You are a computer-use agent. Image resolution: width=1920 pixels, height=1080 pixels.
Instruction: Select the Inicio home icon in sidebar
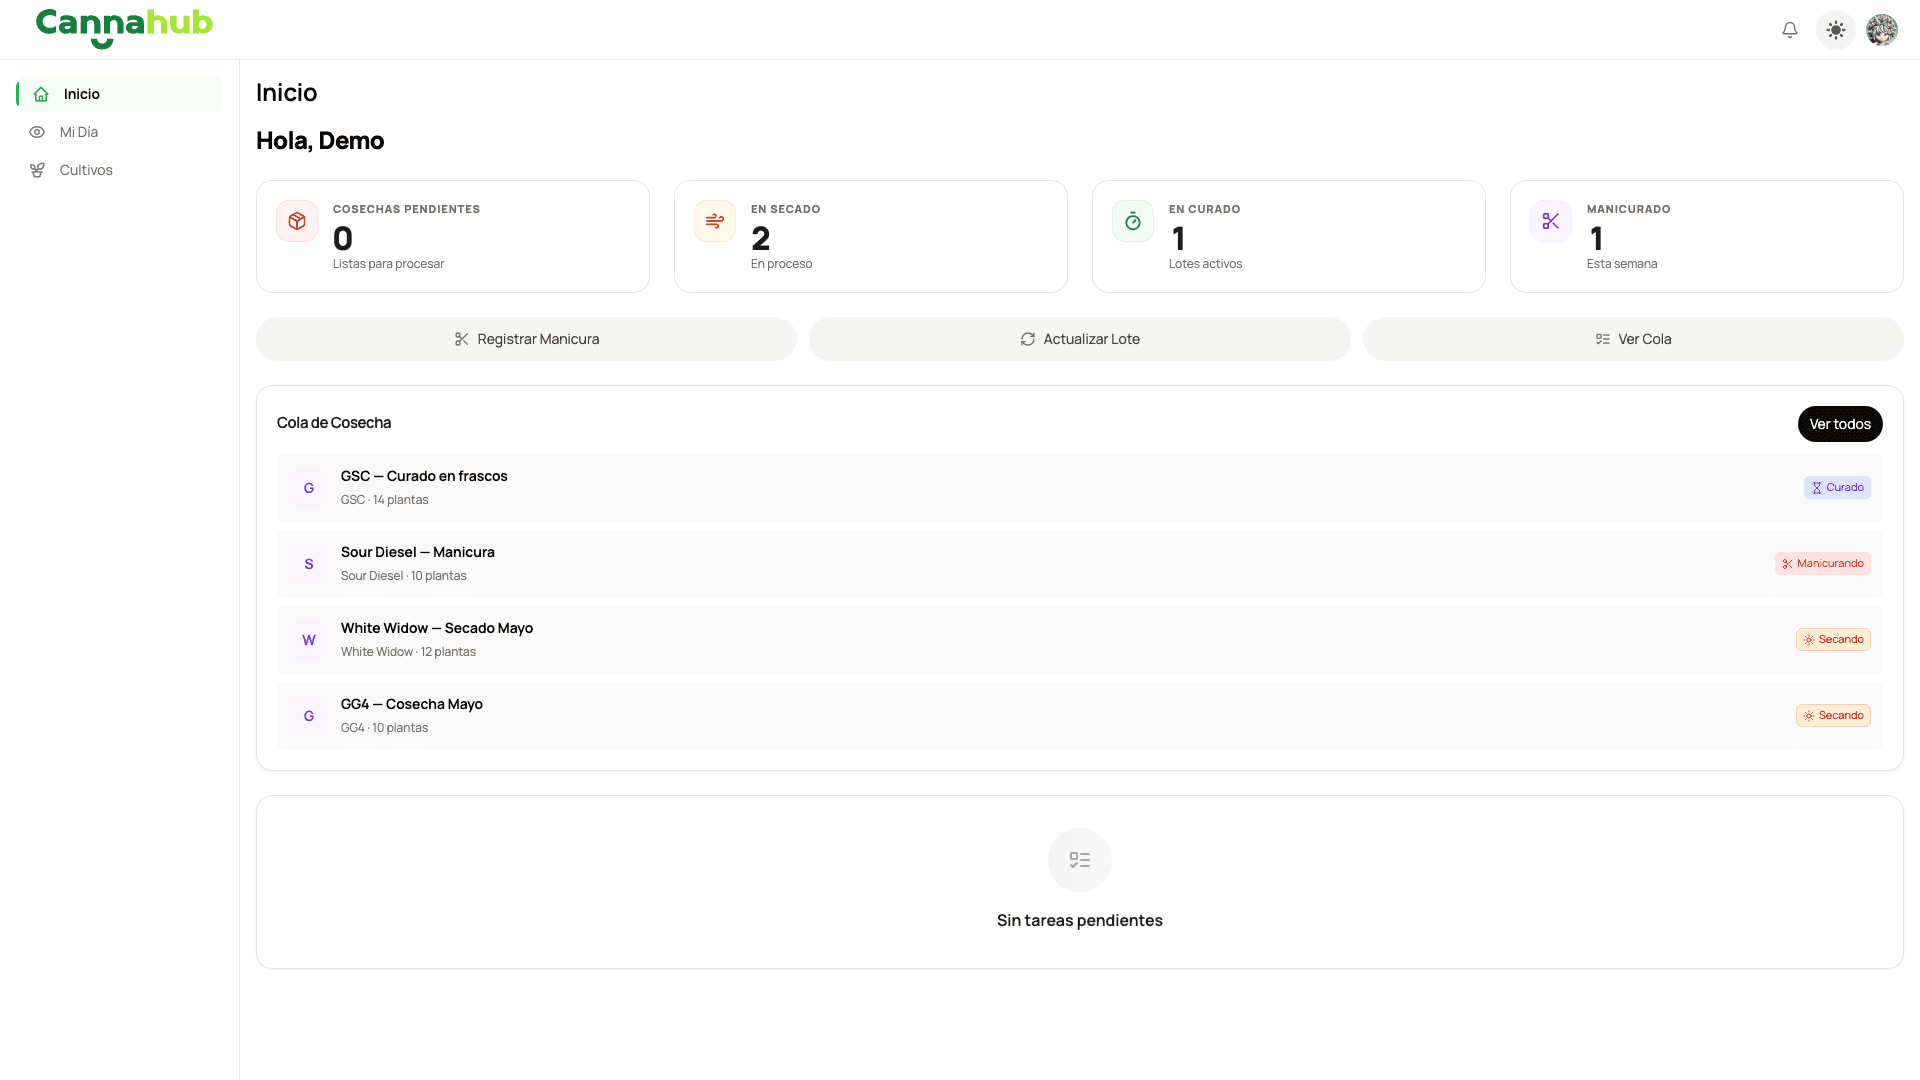(x=41, y=94)
